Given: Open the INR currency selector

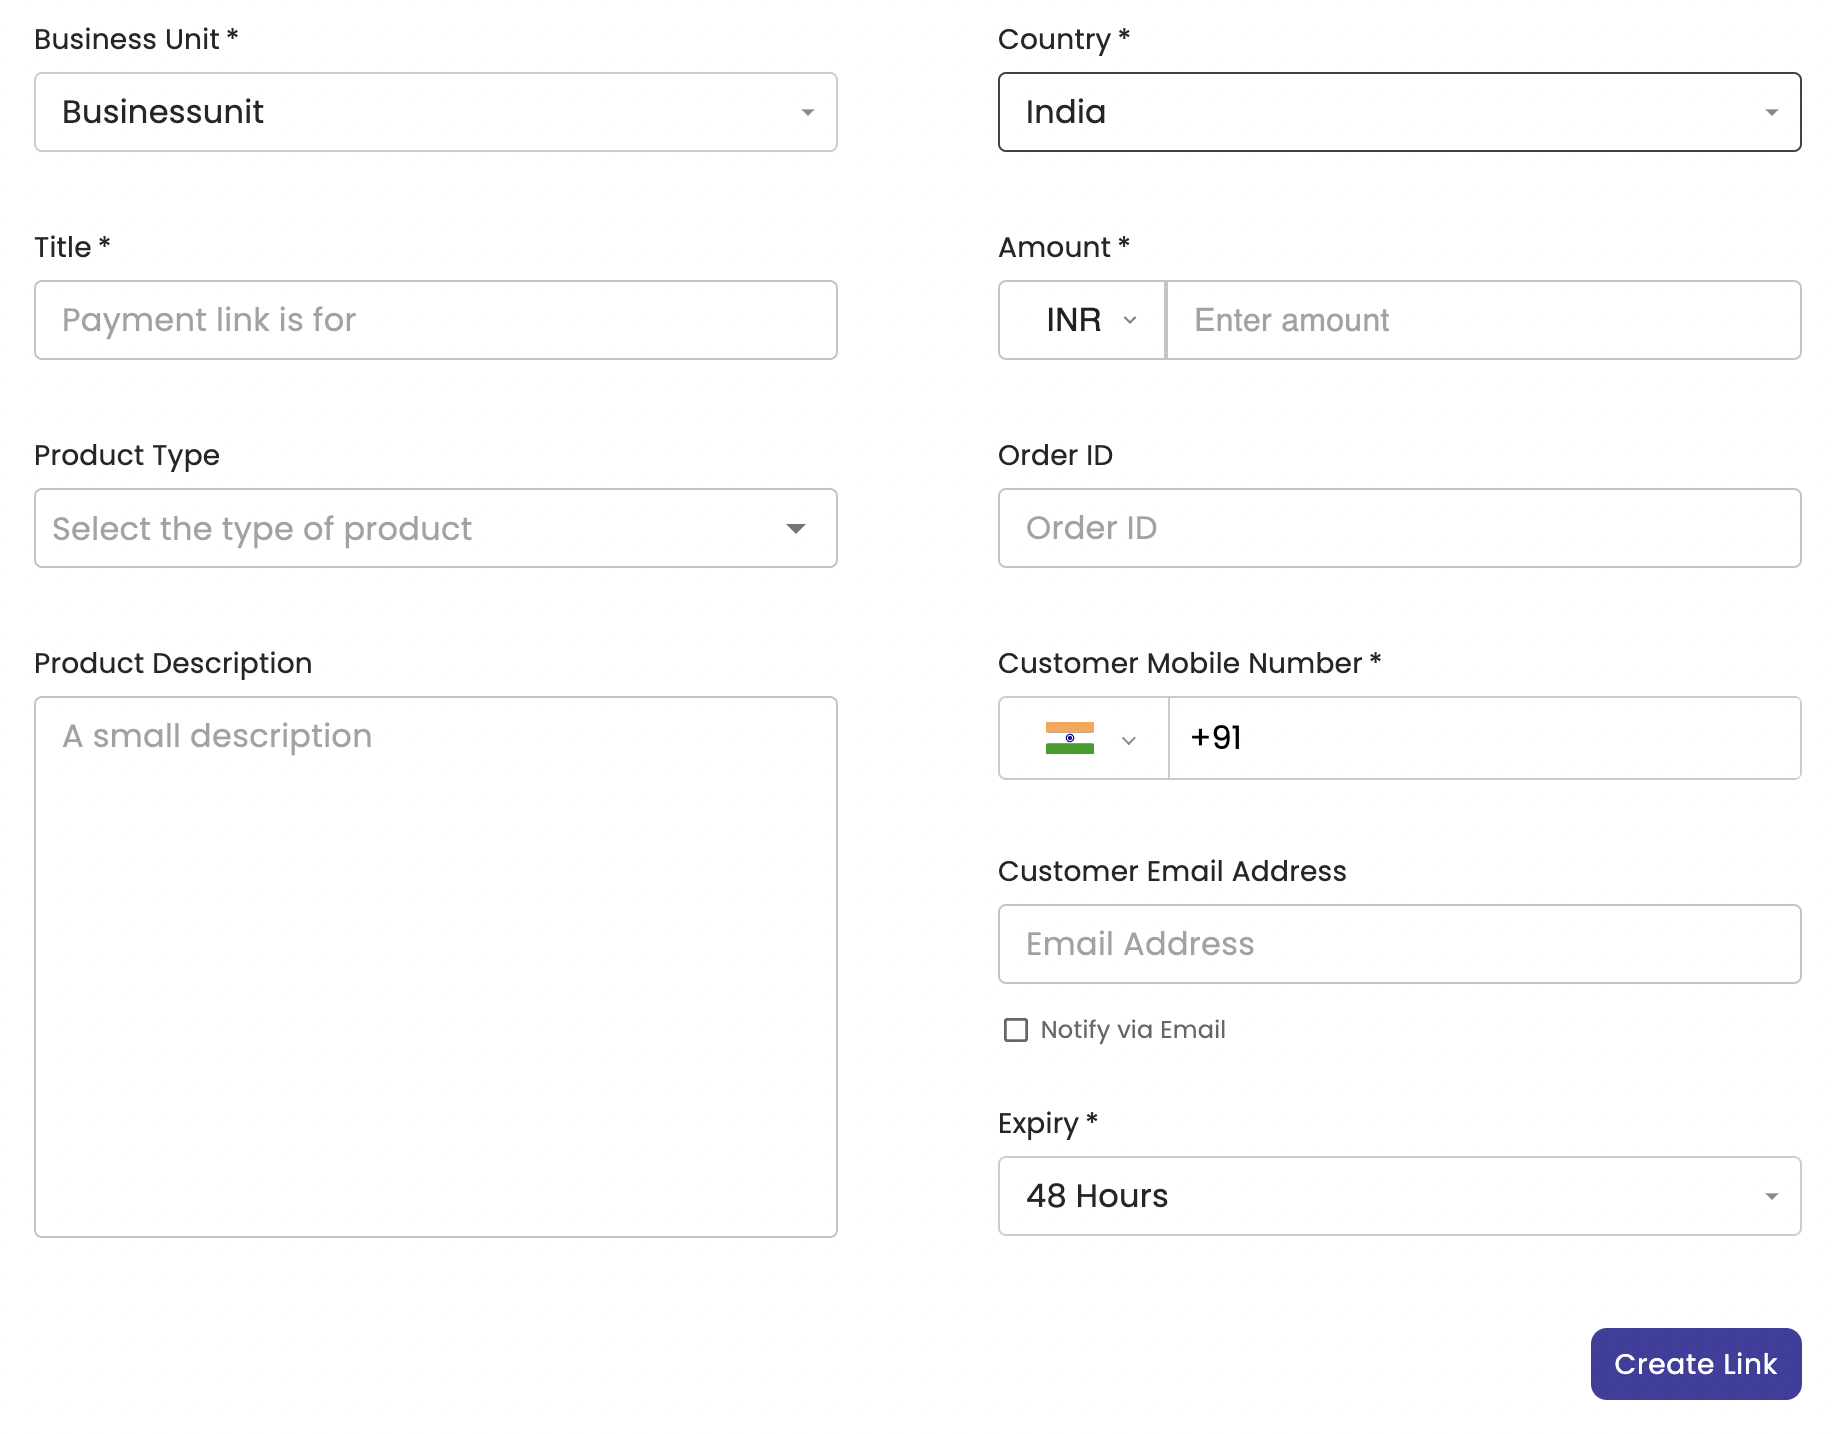Looking at the screenshot, I should 1082,320.
